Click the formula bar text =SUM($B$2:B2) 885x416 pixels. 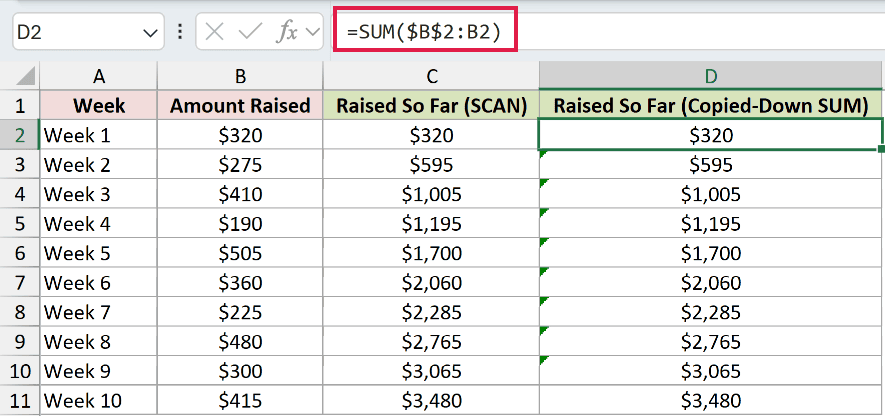[424, 33]
